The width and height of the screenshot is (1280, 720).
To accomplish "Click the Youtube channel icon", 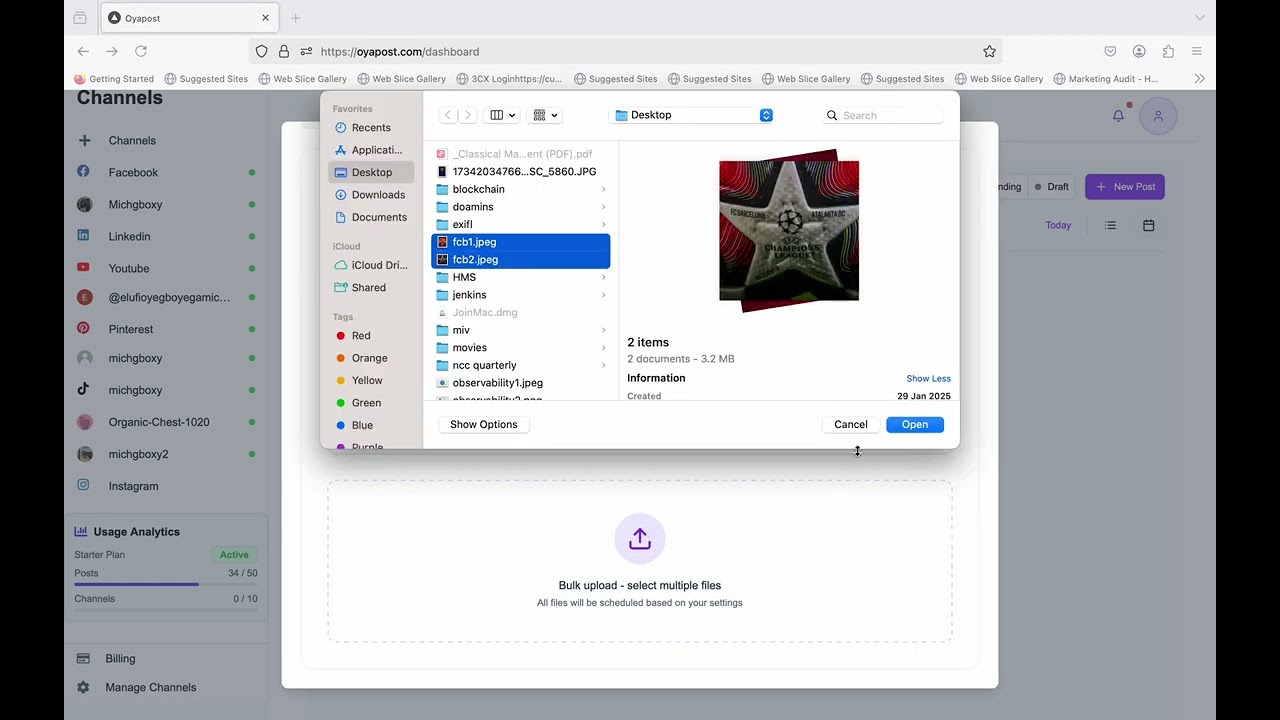I will click(x=84, y=267).
